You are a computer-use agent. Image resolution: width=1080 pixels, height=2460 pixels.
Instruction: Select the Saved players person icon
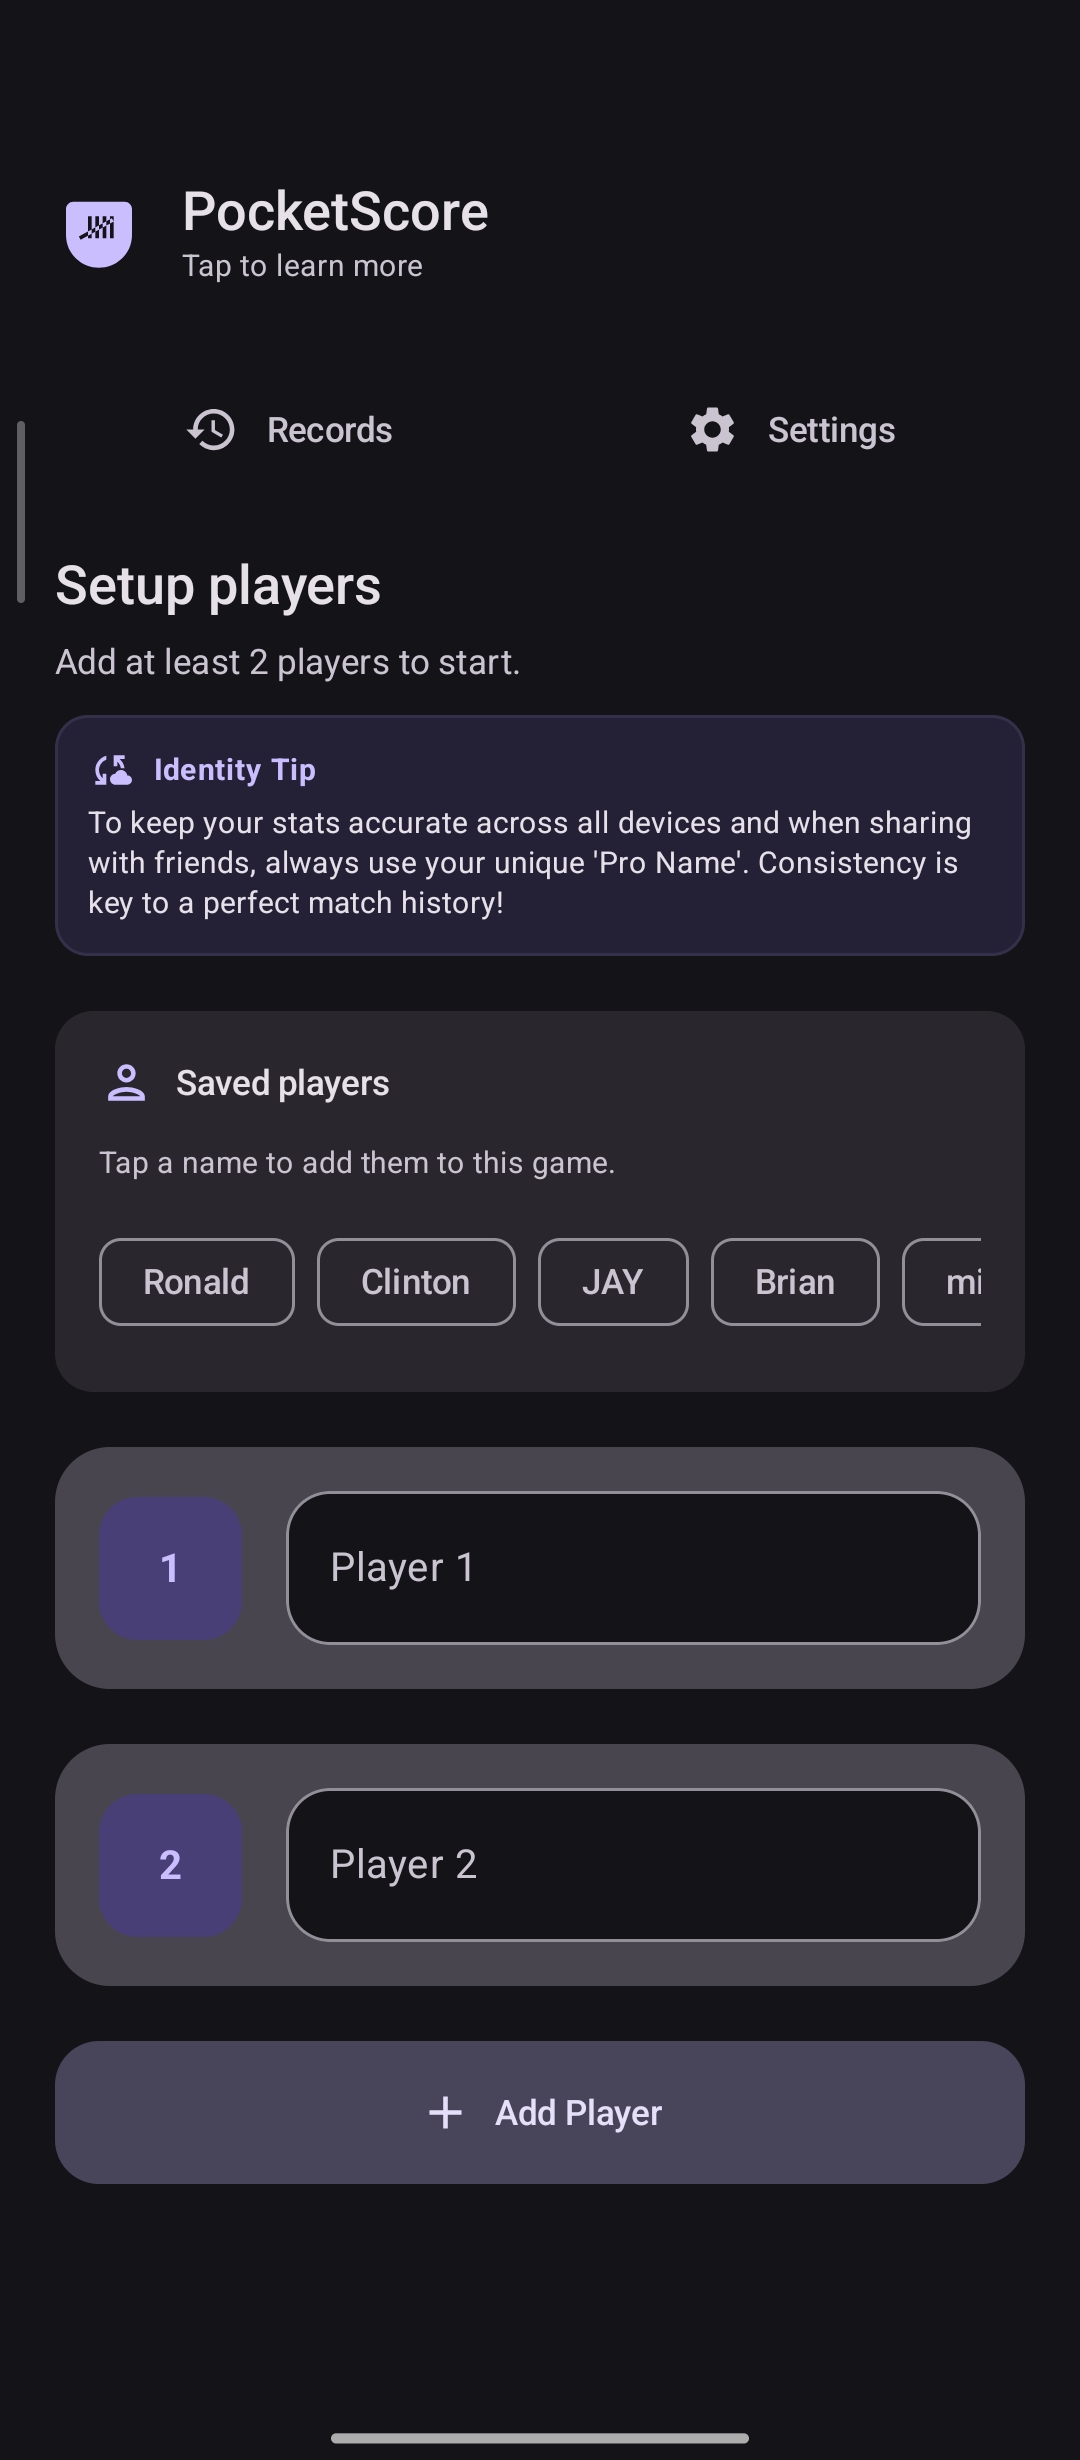pyautogui.click(x=126, y=1082)
